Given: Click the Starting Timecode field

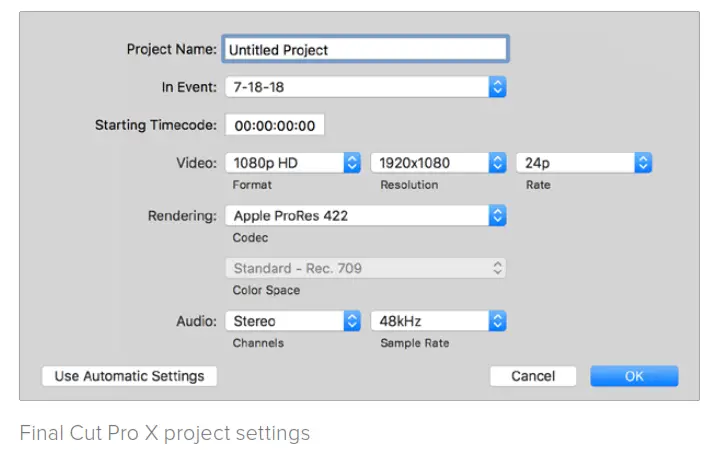Looking at the screenshot, I should (x=275, y=125).
